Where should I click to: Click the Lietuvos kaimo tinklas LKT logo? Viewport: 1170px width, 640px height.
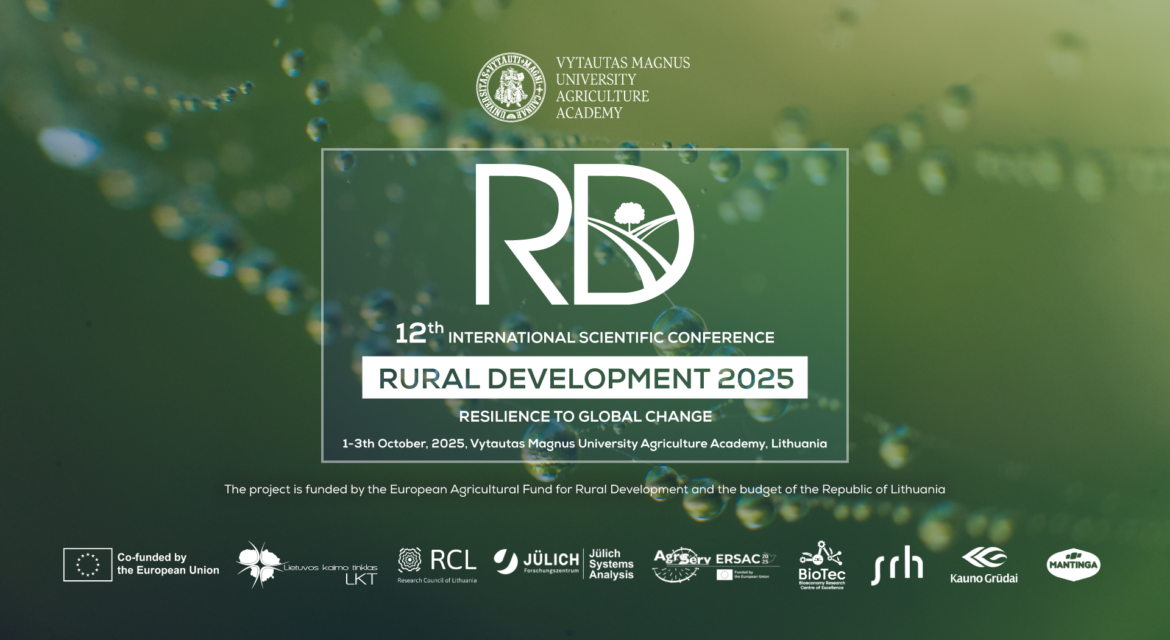point(307,565)
